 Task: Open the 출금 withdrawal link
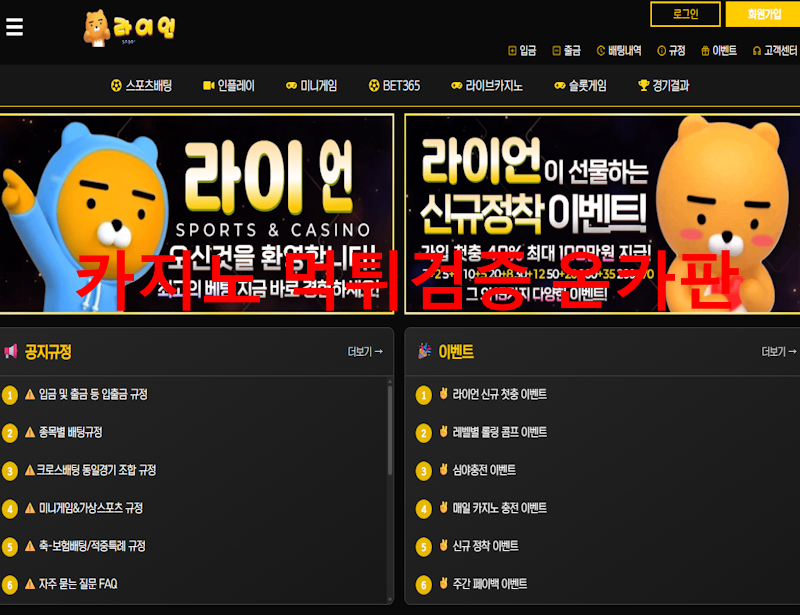(x=566, y=51)
